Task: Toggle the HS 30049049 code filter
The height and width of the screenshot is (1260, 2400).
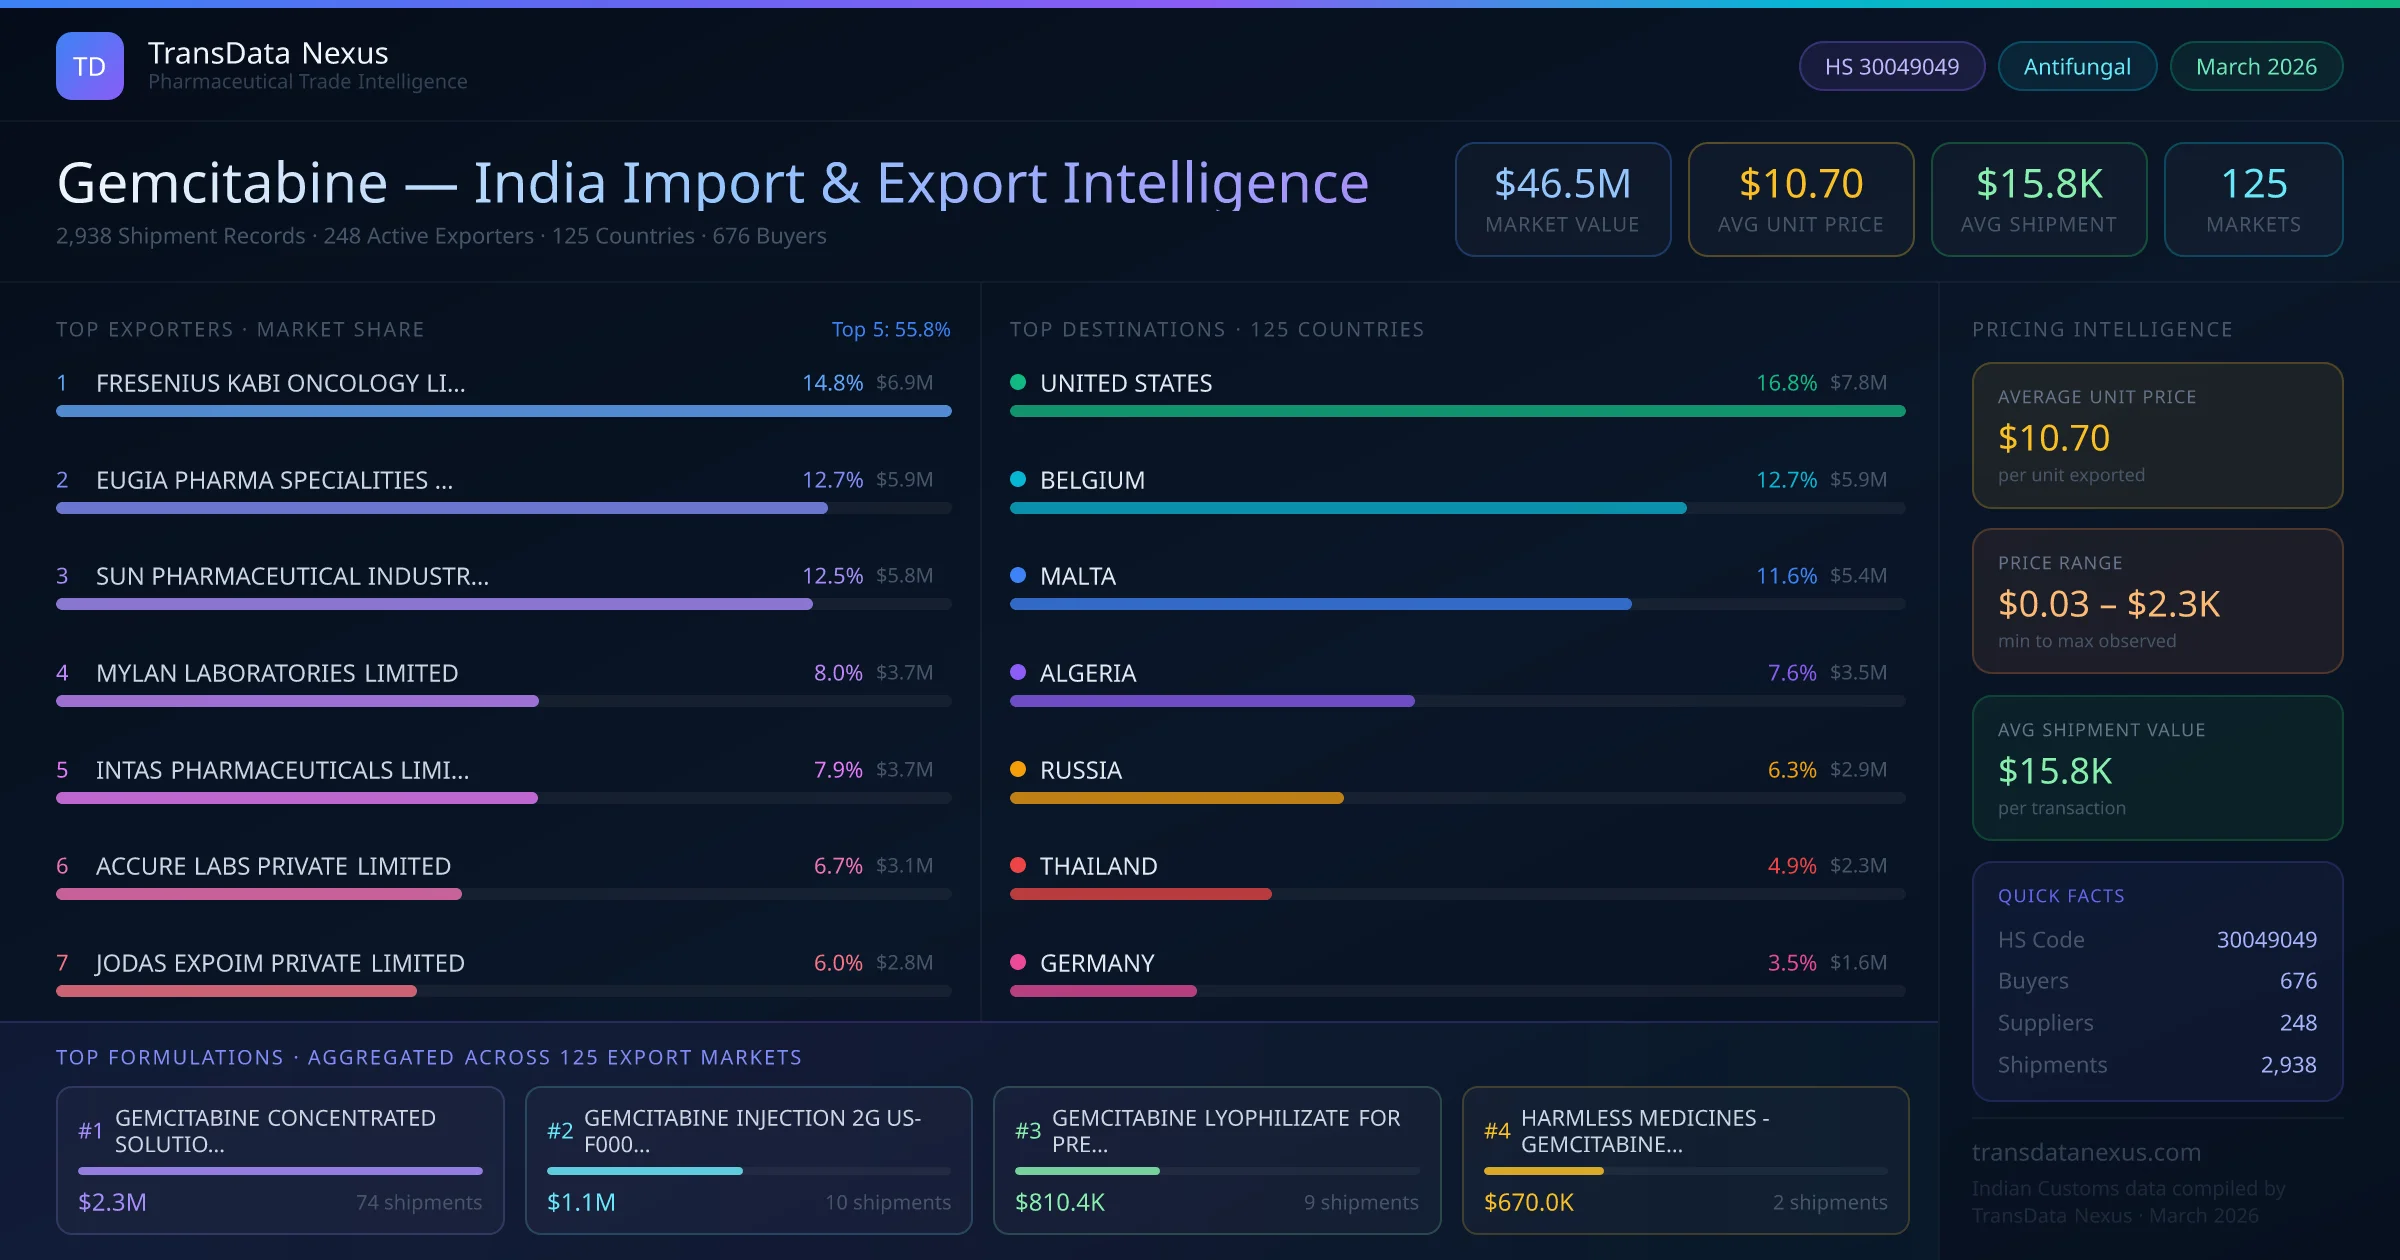Action: pos(1891,65)
